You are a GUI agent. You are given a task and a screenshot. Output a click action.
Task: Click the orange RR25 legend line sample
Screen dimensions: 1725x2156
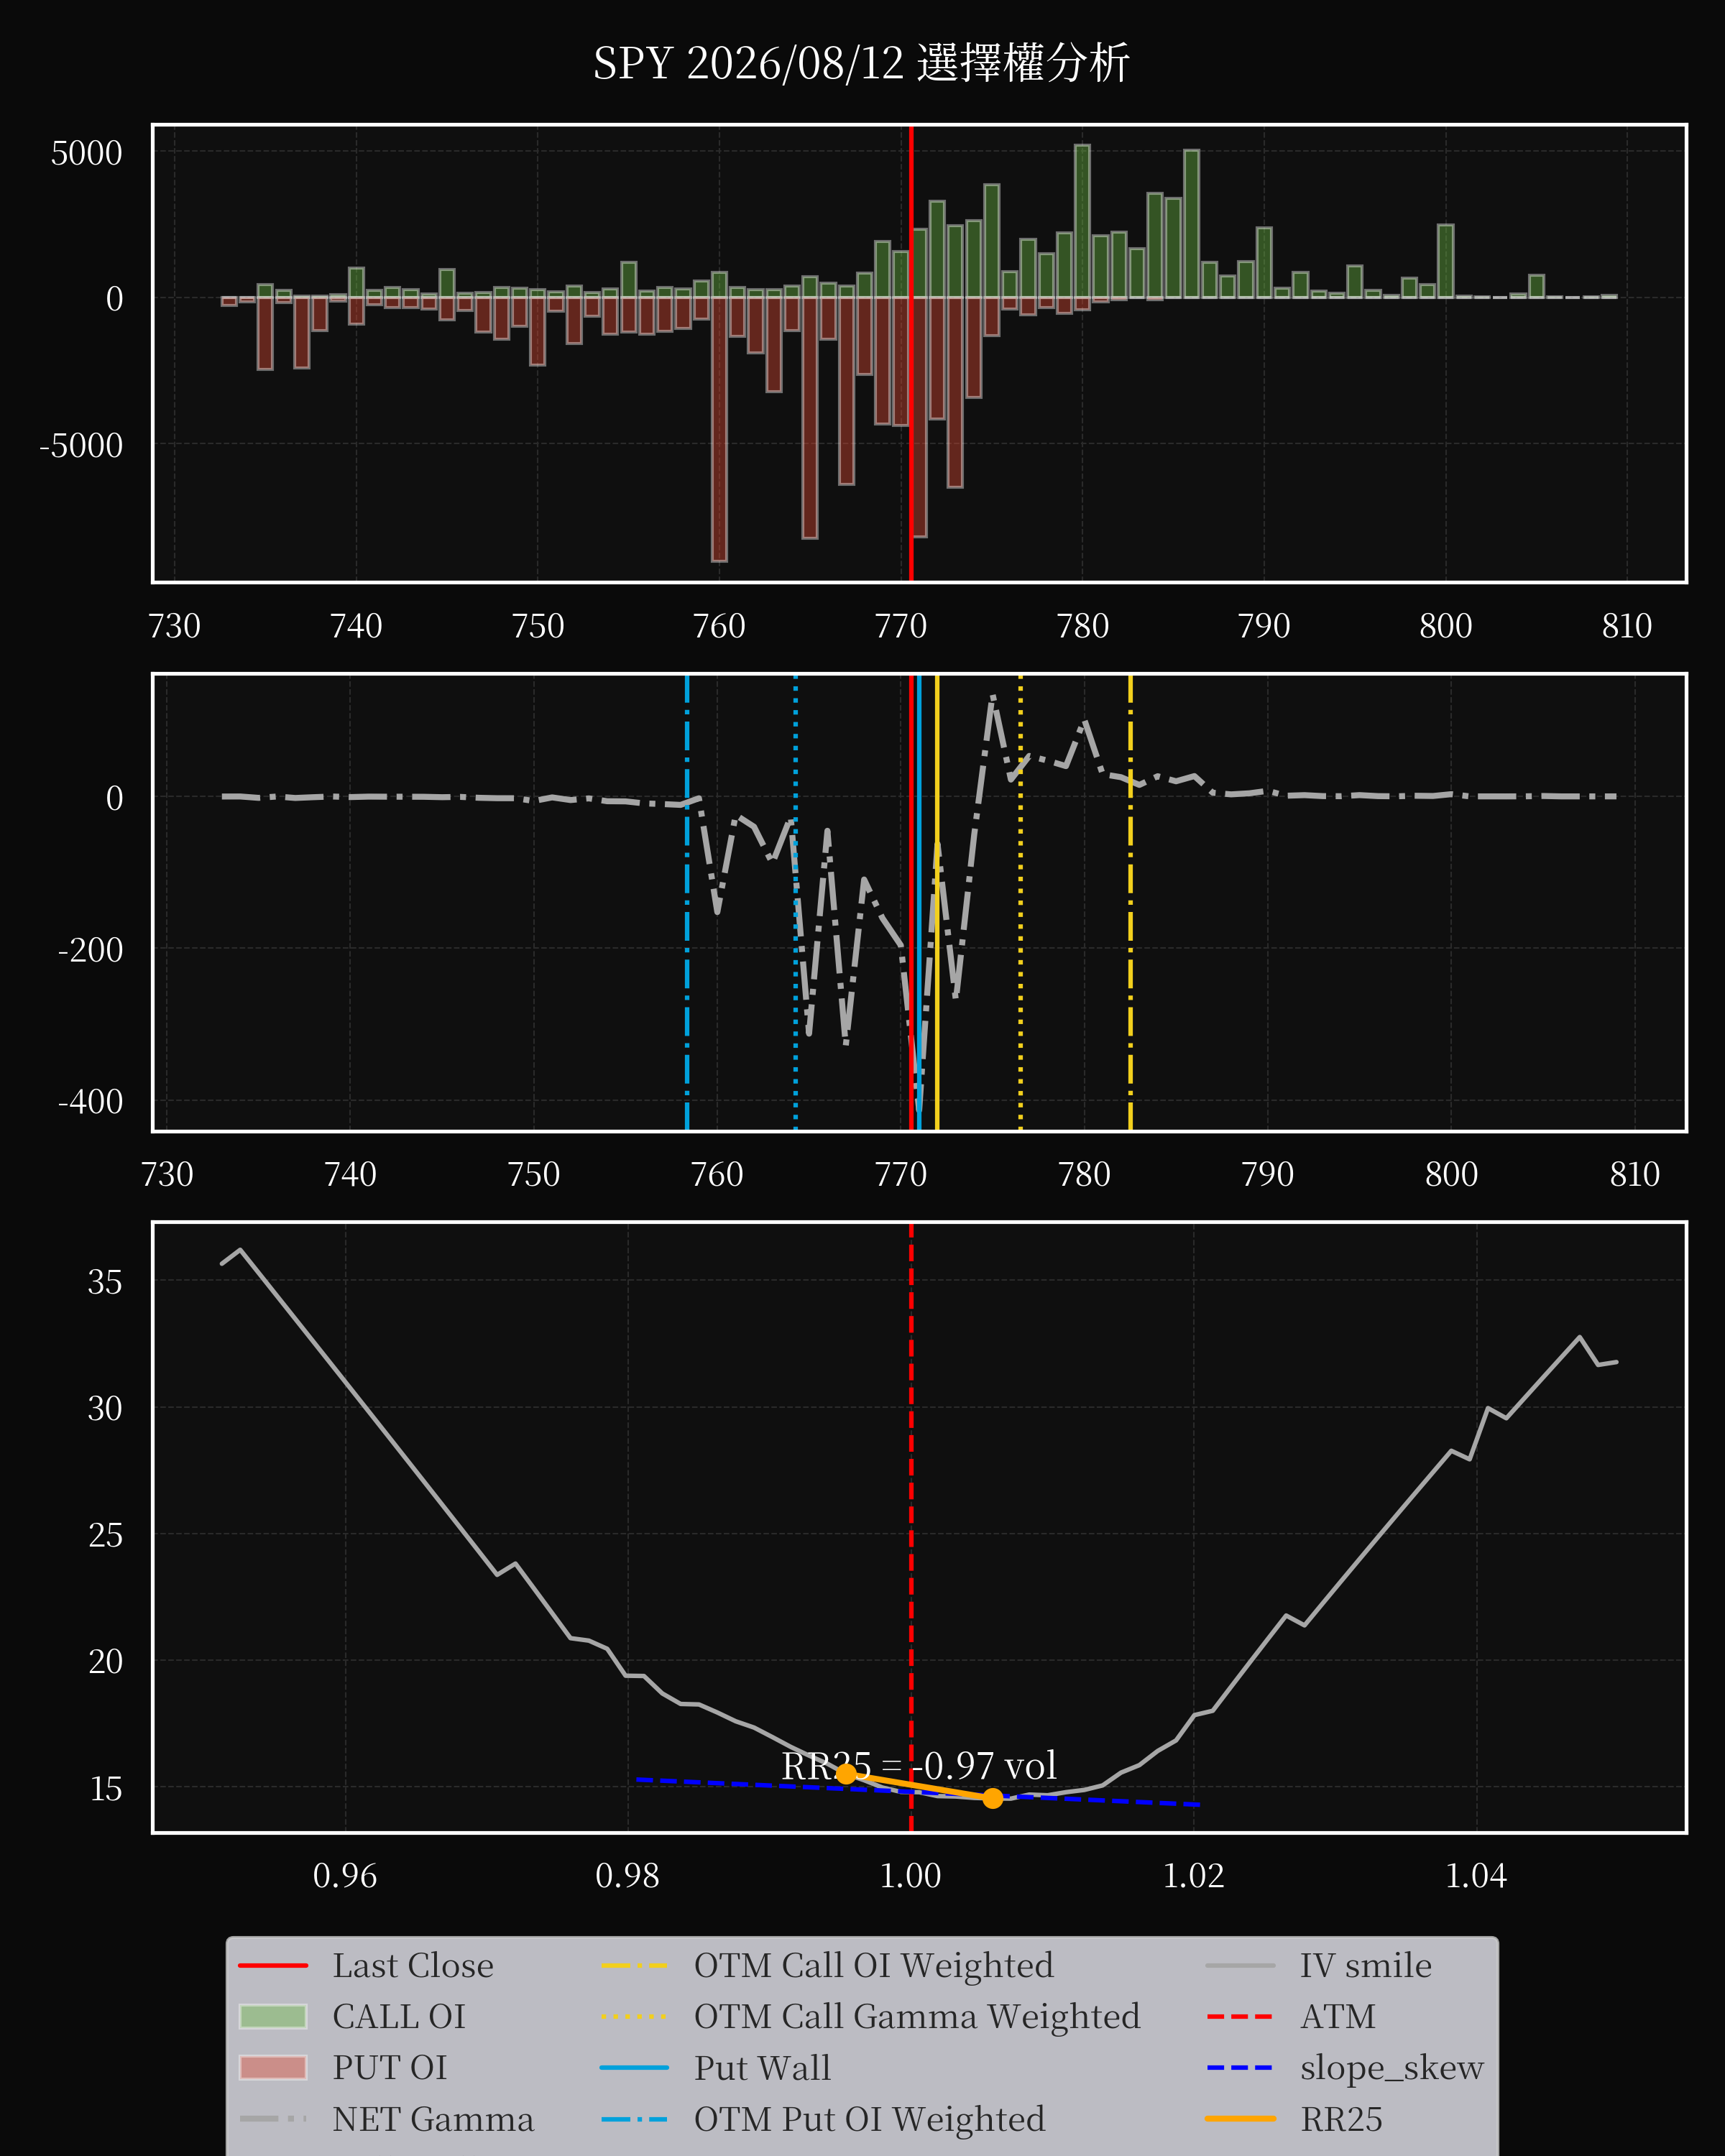pos(1240,2118)
